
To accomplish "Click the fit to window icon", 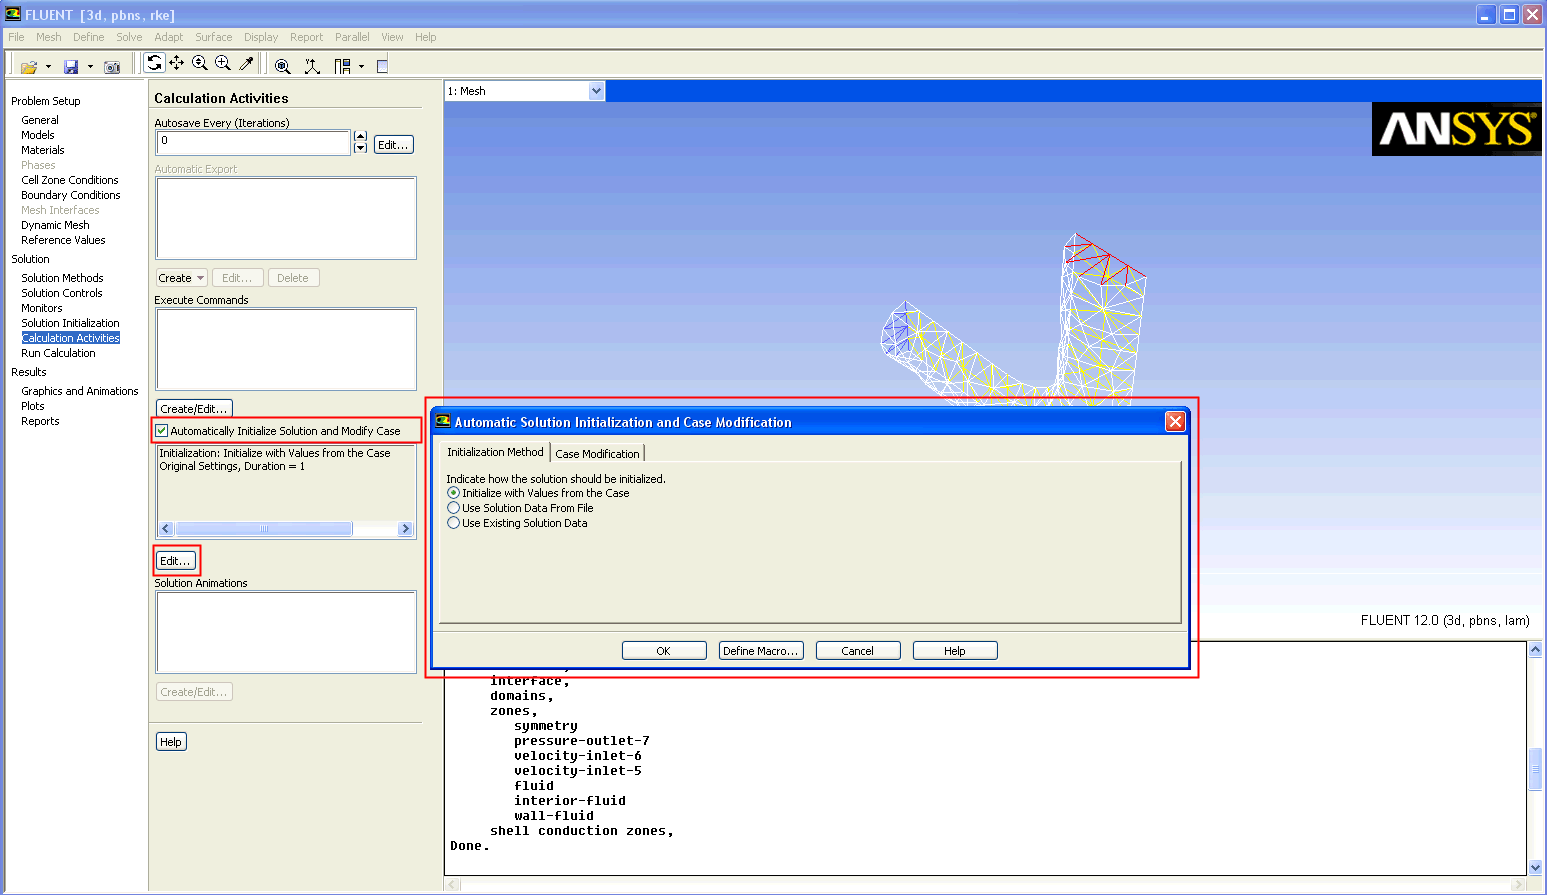I will click(x=283, y=66).
